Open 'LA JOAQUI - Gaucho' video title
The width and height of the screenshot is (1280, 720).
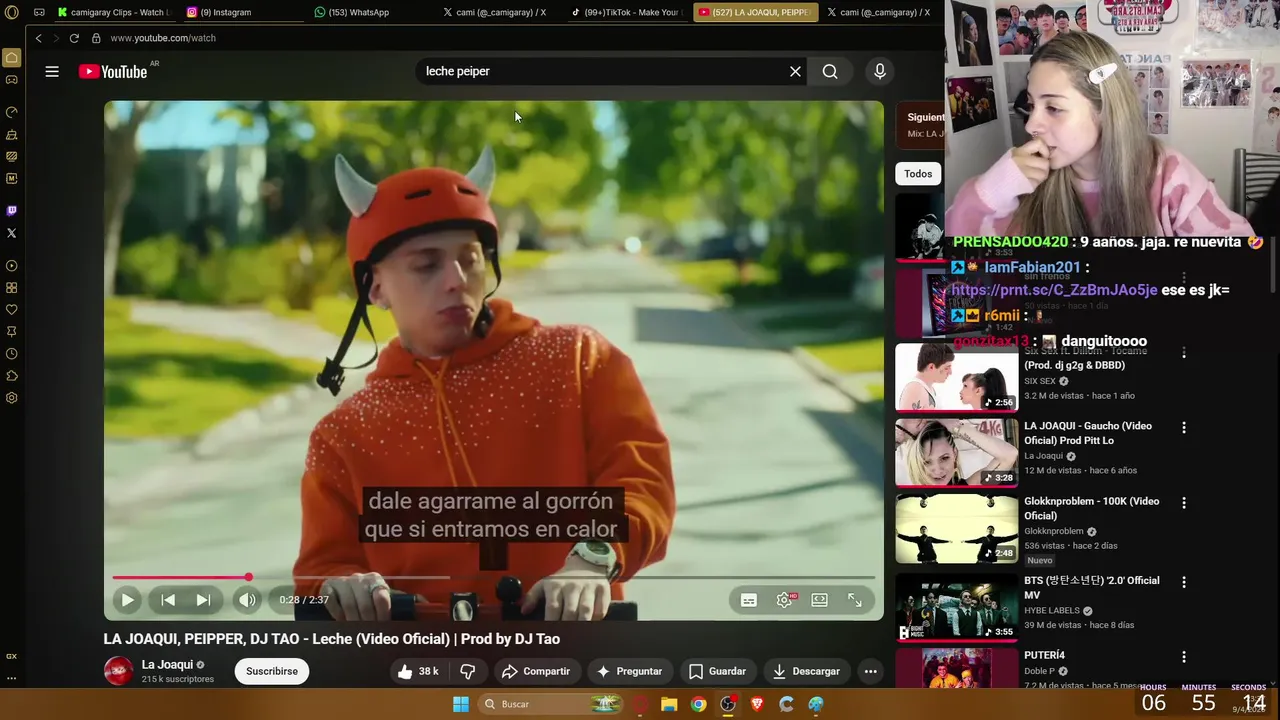pos(1088,433)
